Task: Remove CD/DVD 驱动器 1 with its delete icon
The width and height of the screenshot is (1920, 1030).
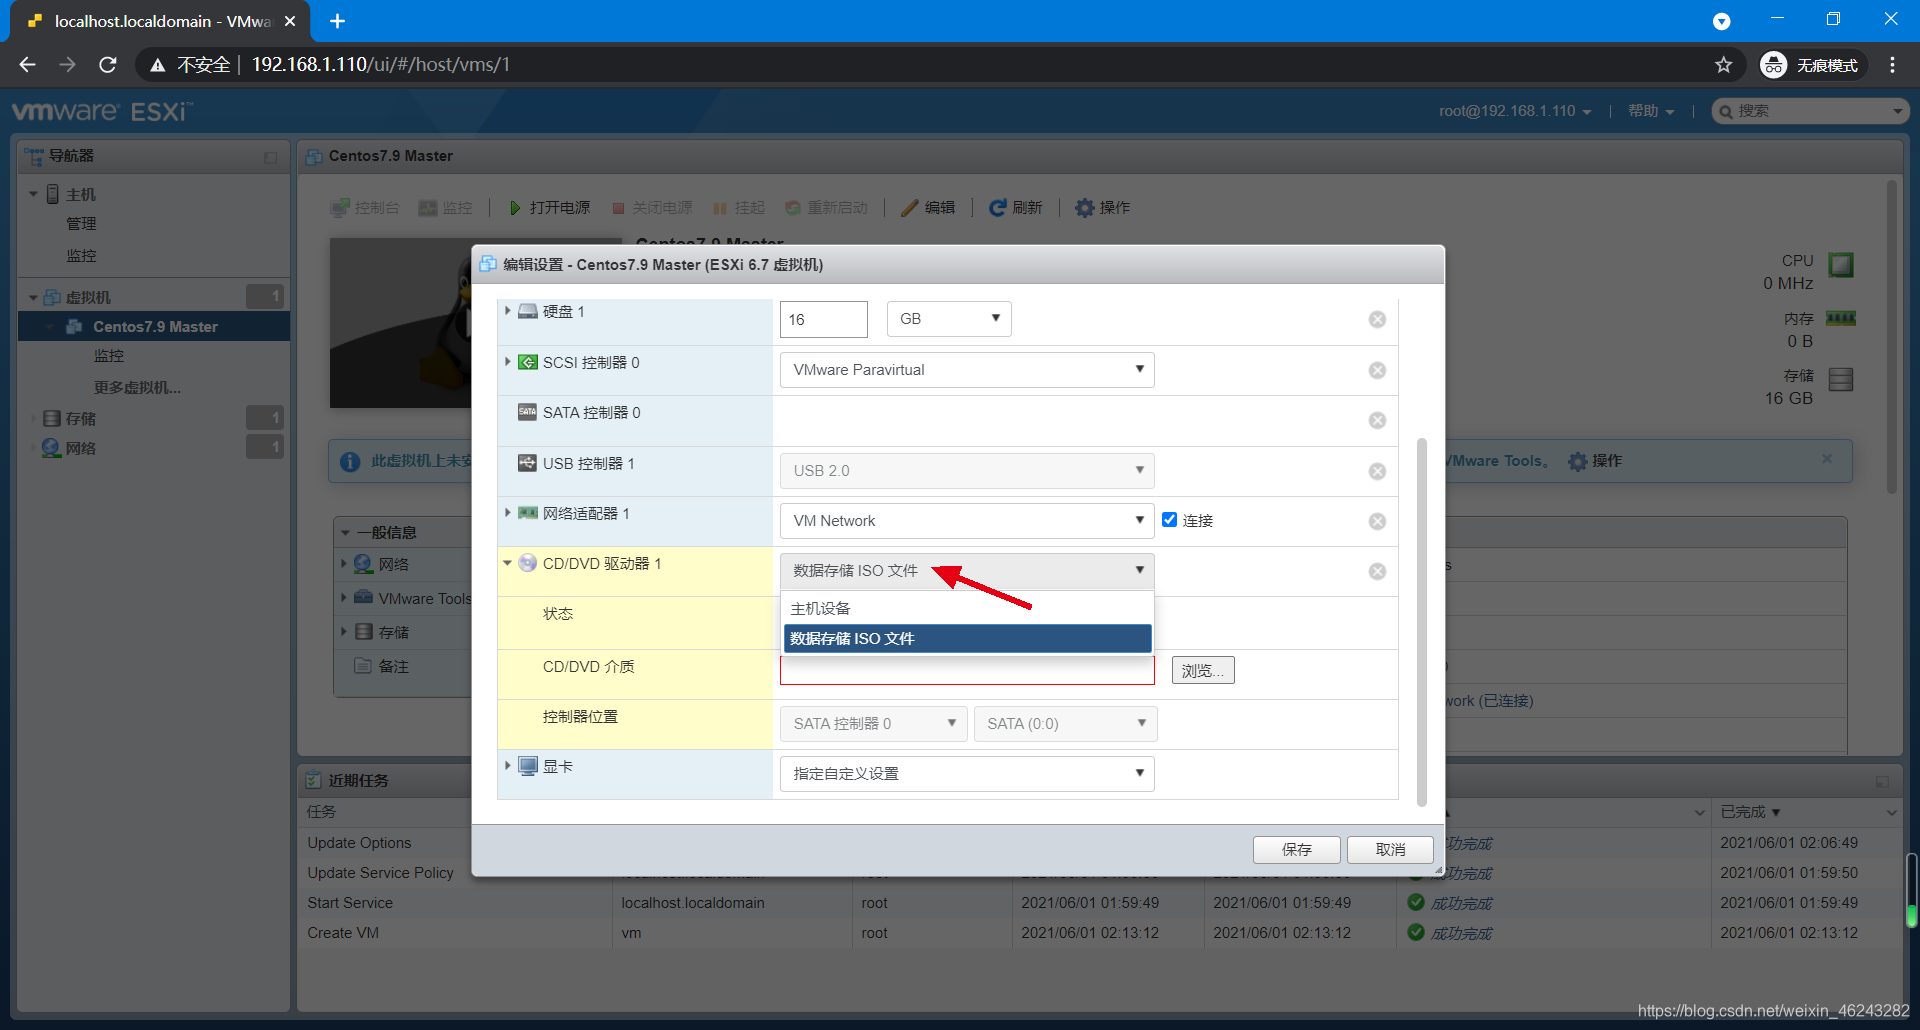Action: [x=1377, y=572]
